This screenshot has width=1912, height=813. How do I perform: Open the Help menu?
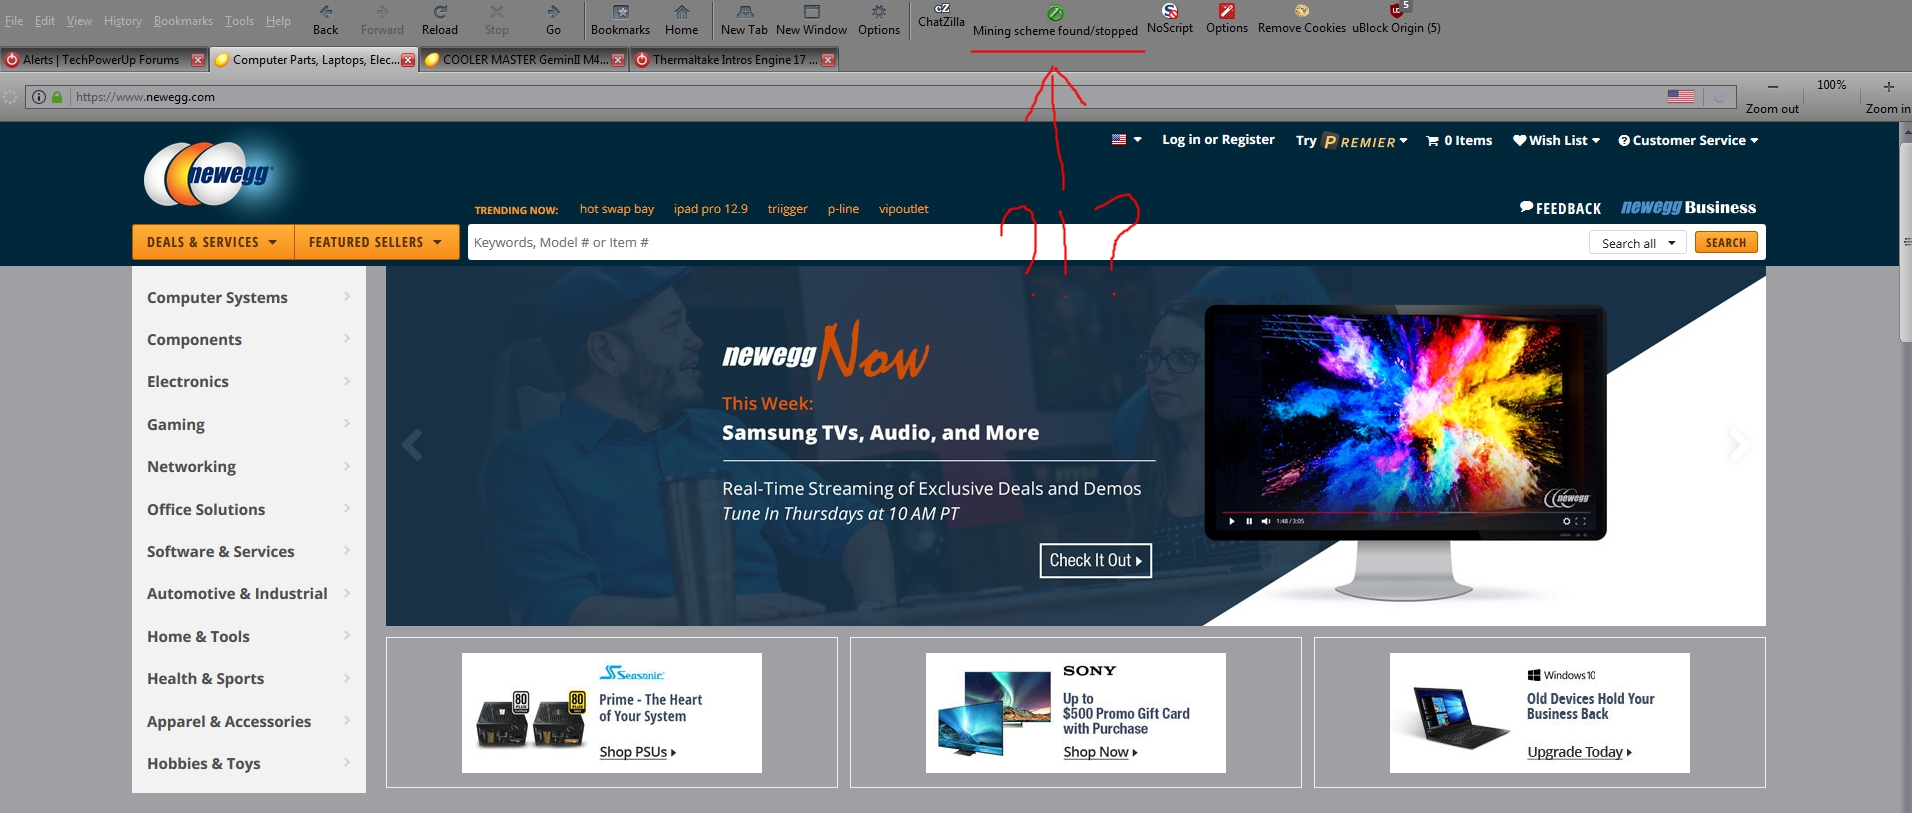(x=278, y=21)
